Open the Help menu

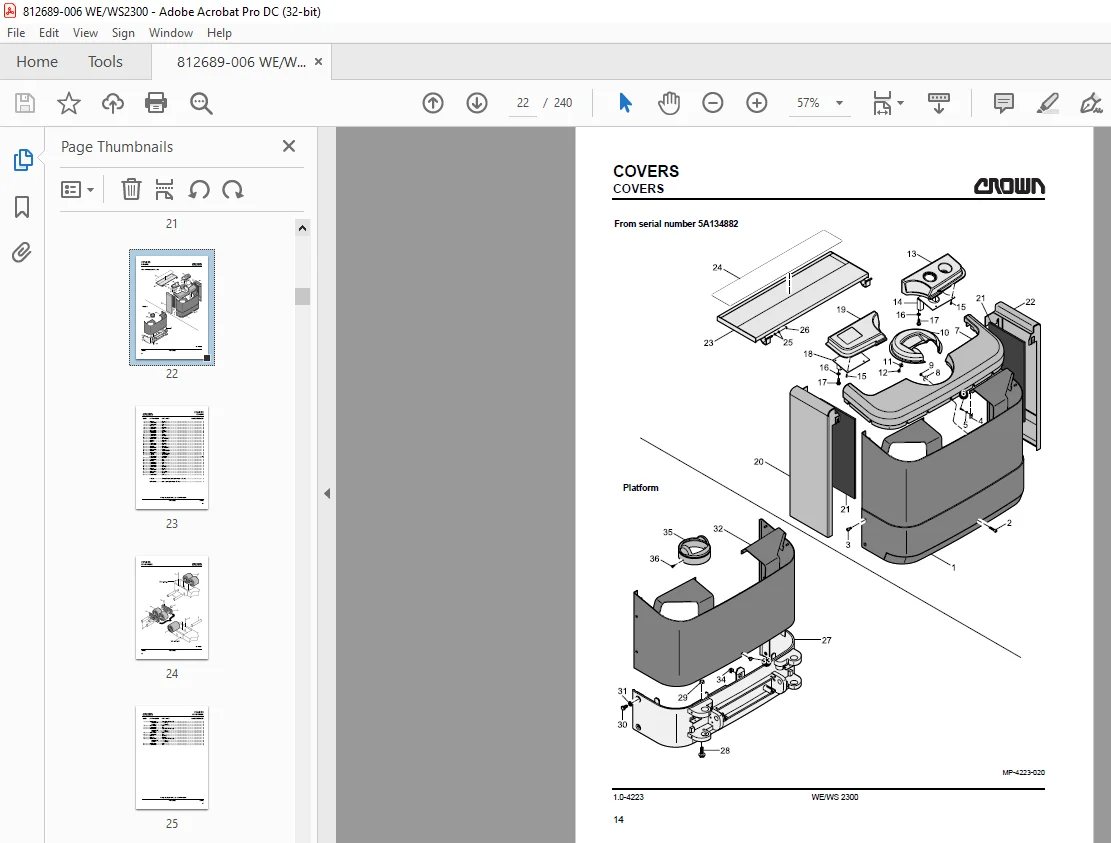pyautogui.click(x=219, y=33)
